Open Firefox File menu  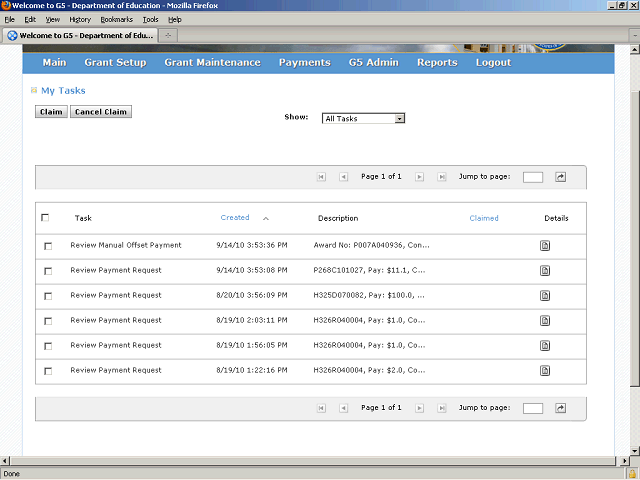pyautogui.click(x=9, y=19)
